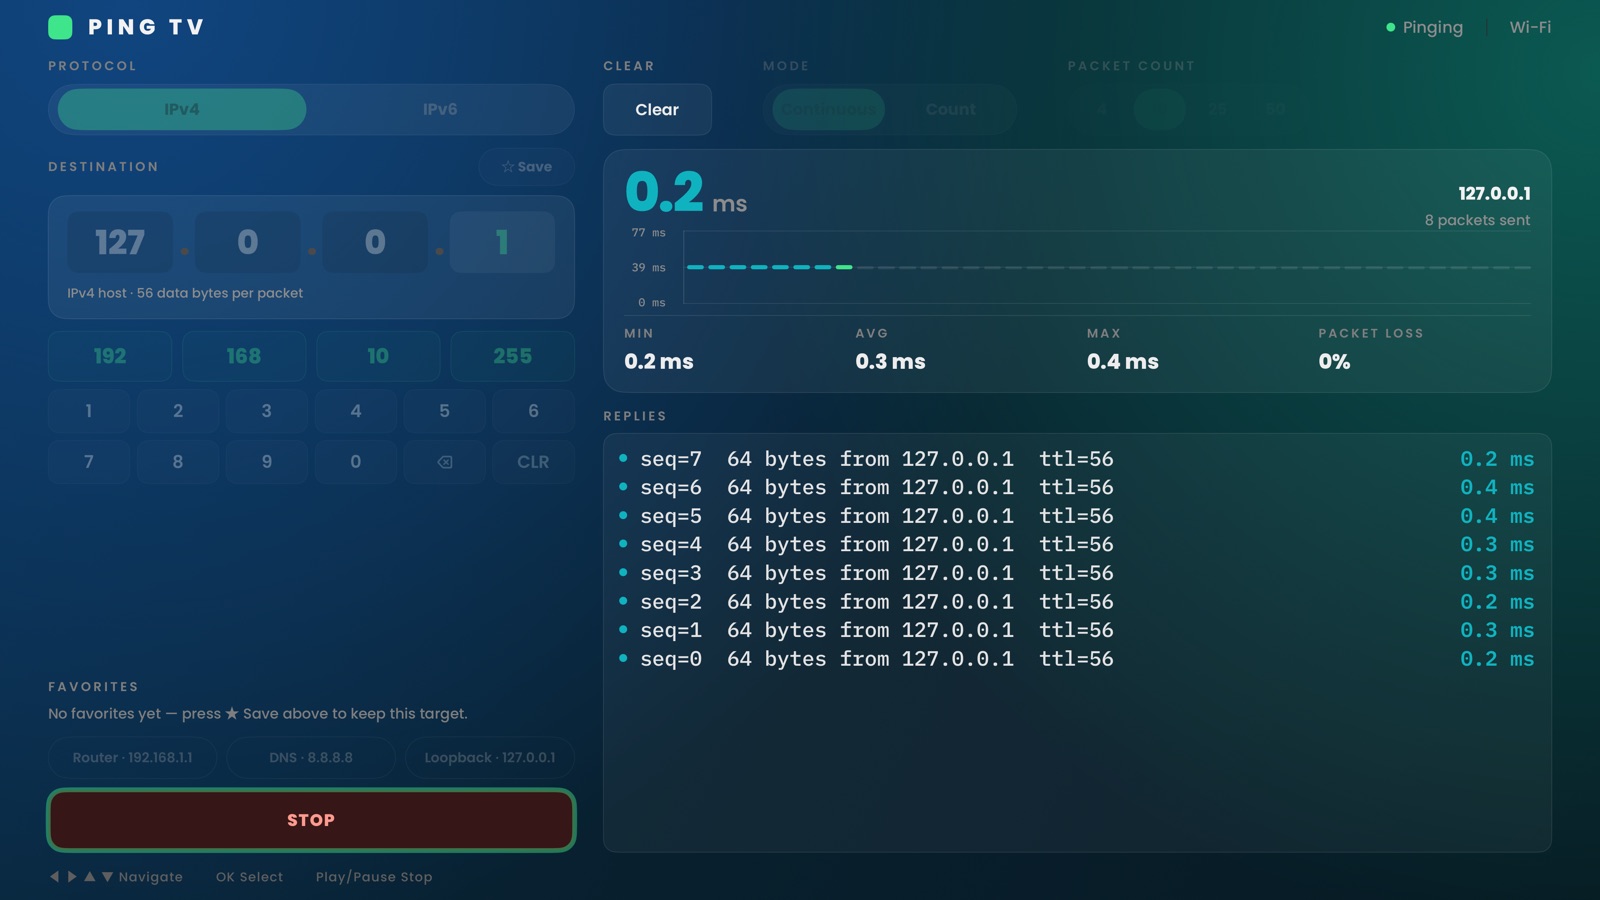Stop pinging with the STOP button
This screenshot has width=1600, height=900.
(x=311, y=820)
